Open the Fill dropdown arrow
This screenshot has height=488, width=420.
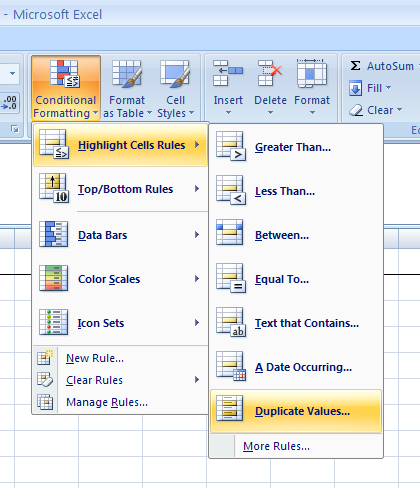[388, 88]
